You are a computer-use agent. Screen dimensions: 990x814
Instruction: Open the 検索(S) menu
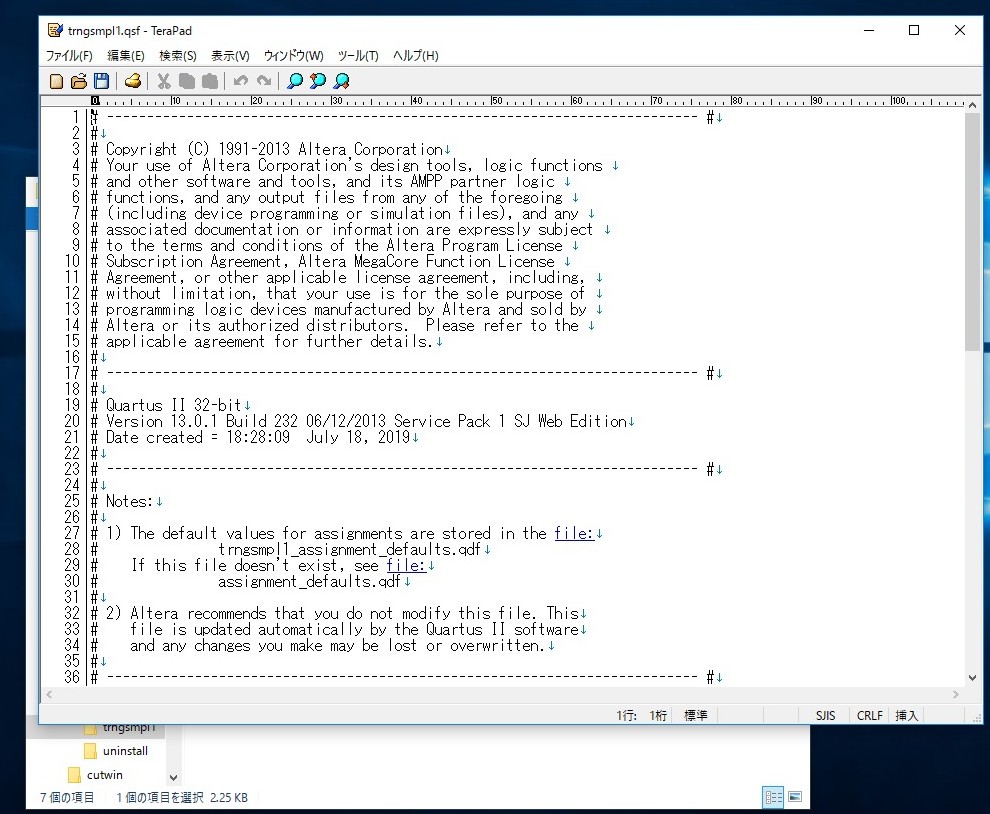tap(177, 56)
